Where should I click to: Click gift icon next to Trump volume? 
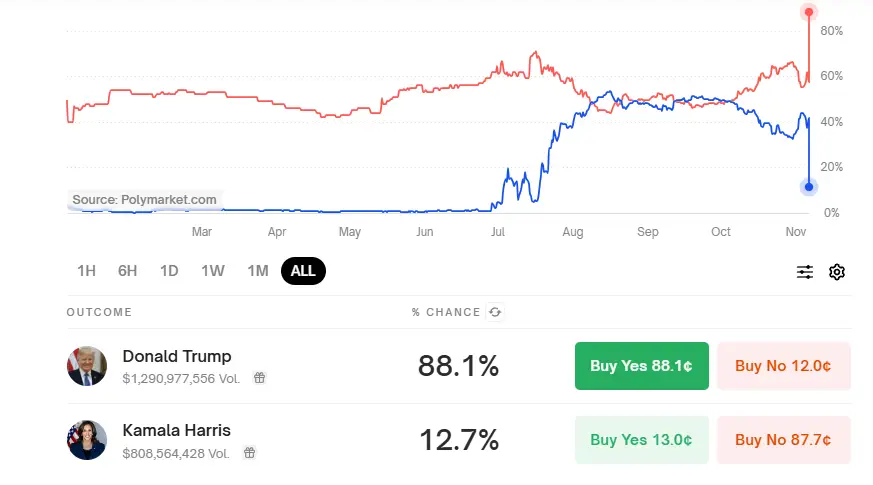[259, 378]
